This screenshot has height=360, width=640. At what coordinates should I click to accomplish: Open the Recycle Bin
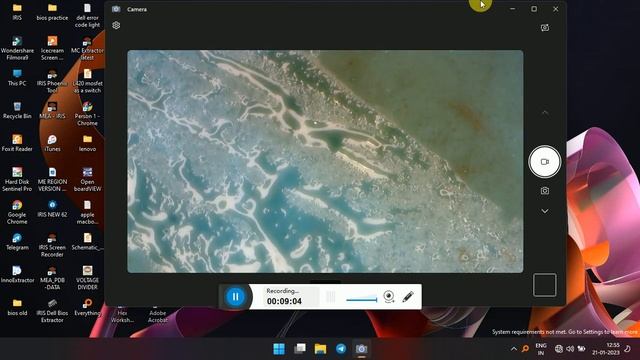(17, 111)
